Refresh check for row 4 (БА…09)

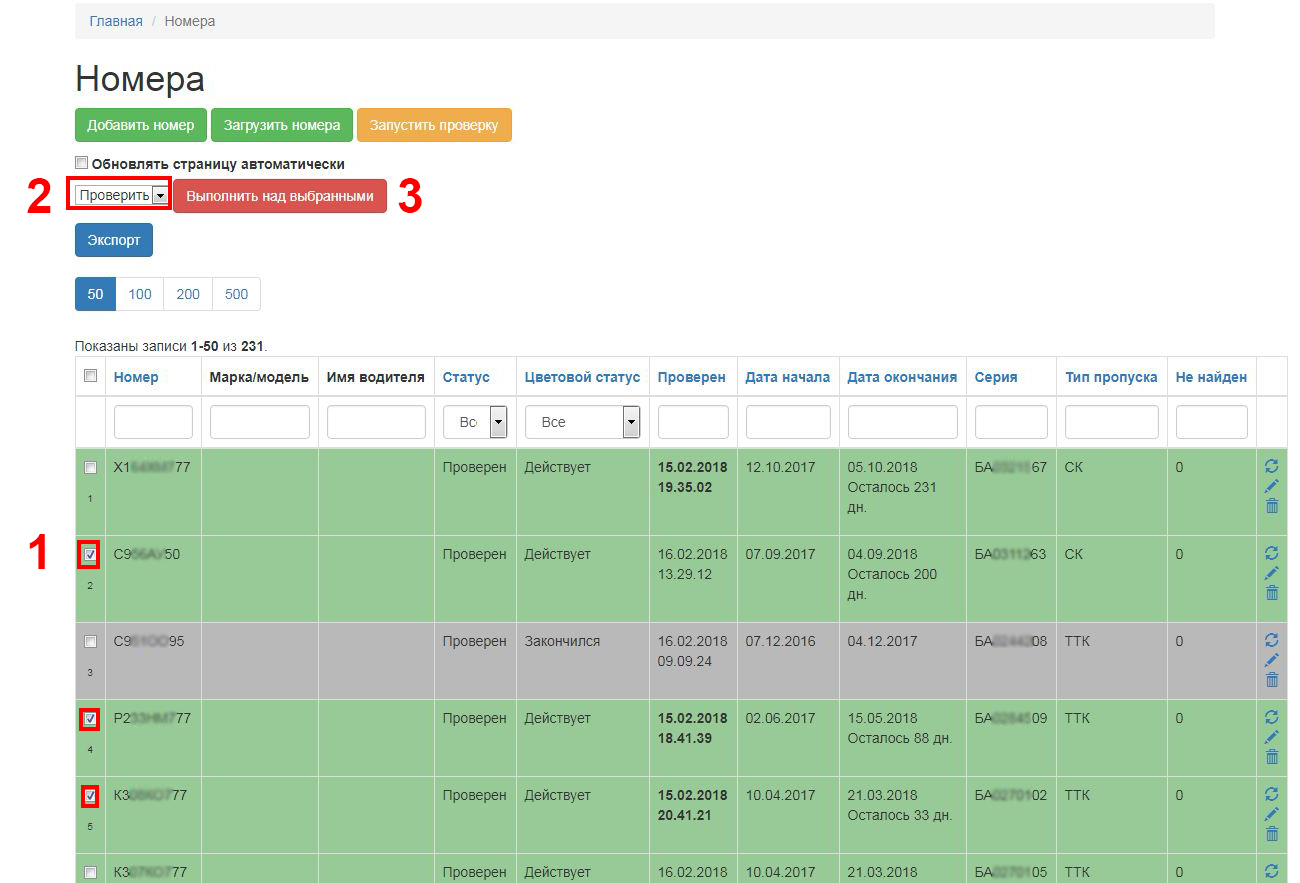(x=1272, y=717)
